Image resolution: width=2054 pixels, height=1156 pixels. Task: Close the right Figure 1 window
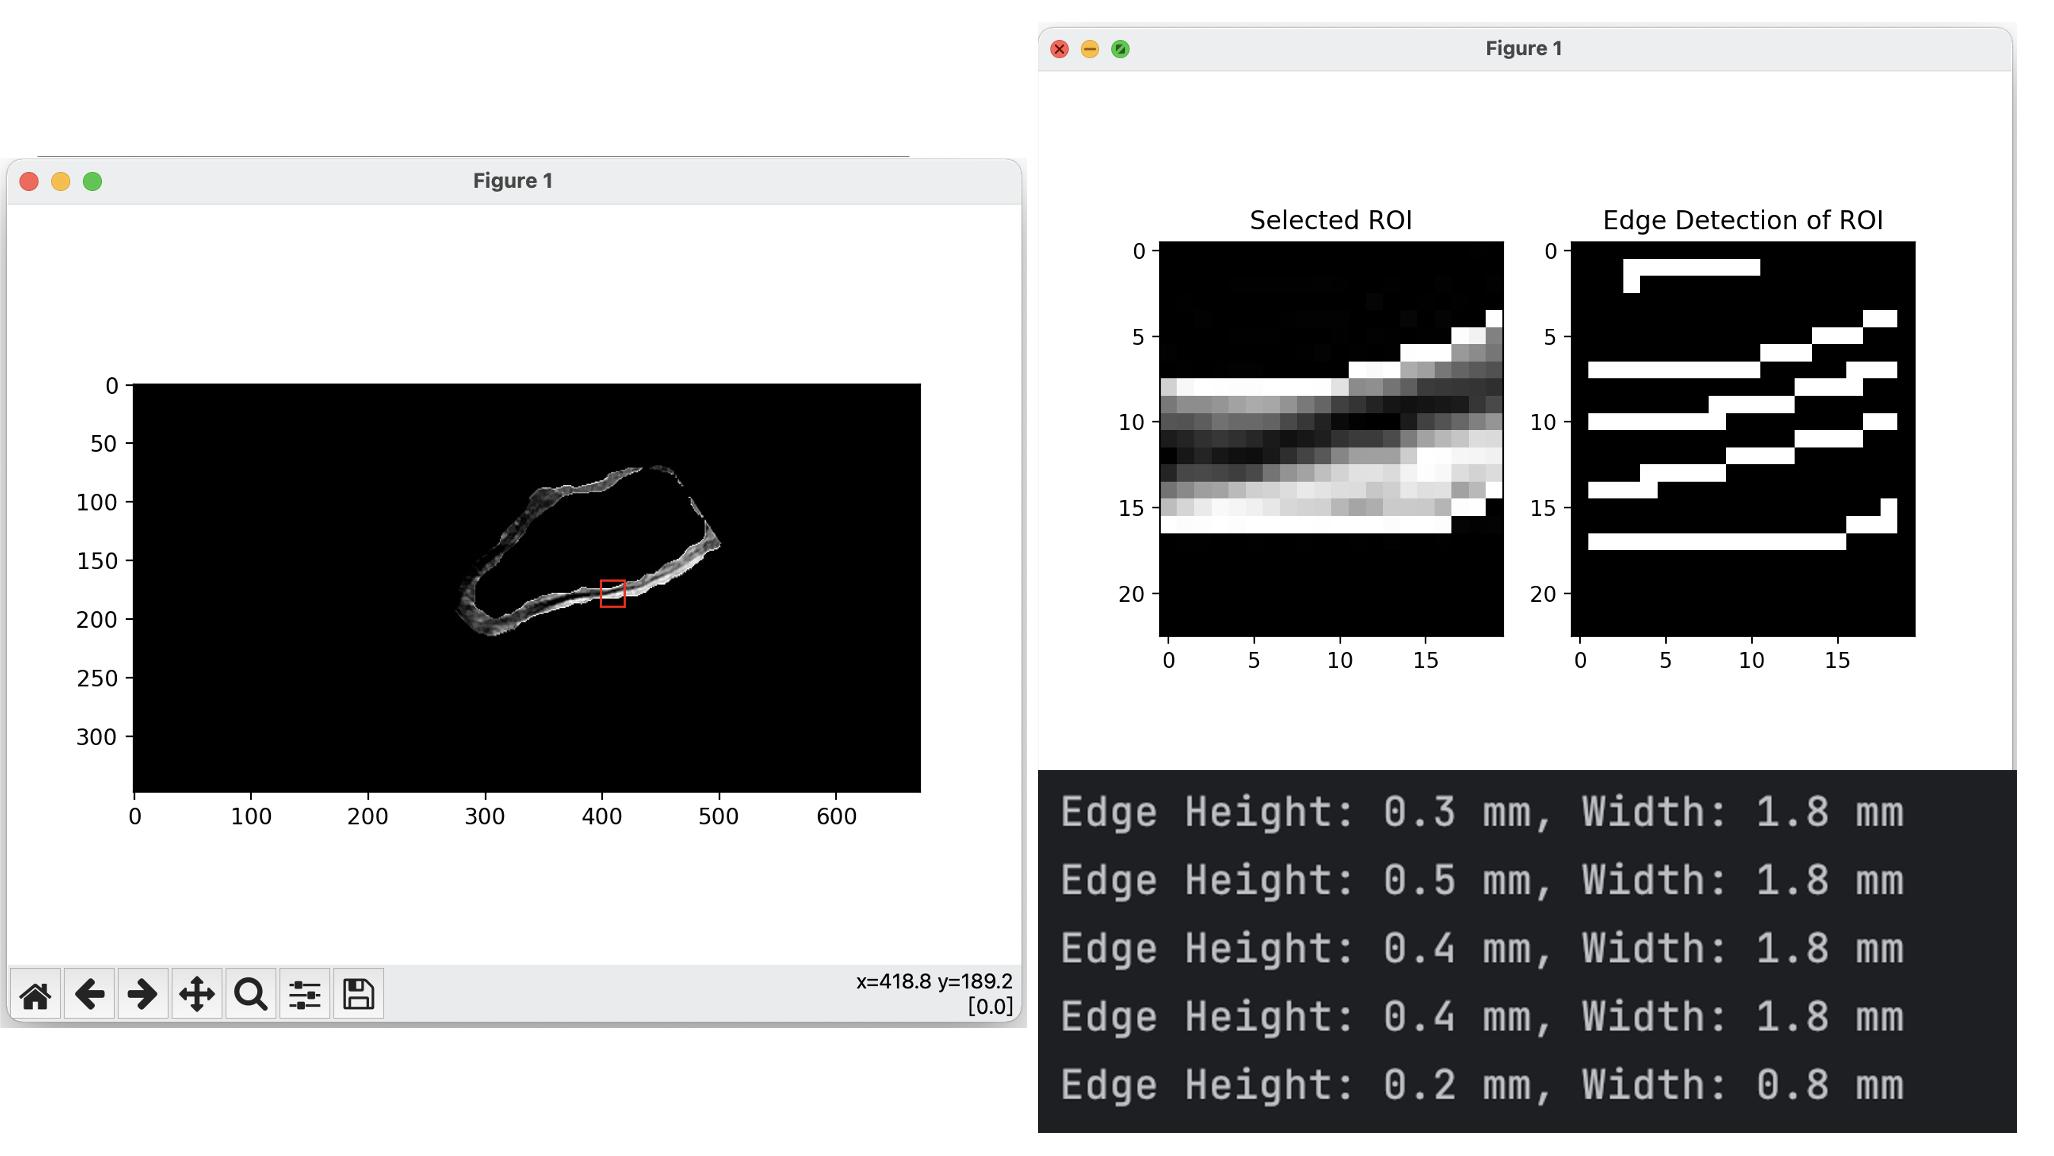(x=1060, y=49)
